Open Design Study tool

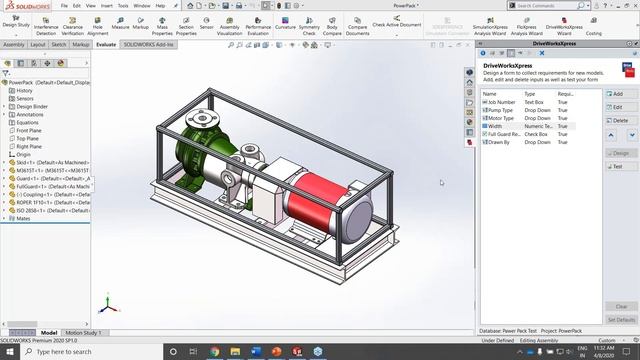[x=16, y=22]
